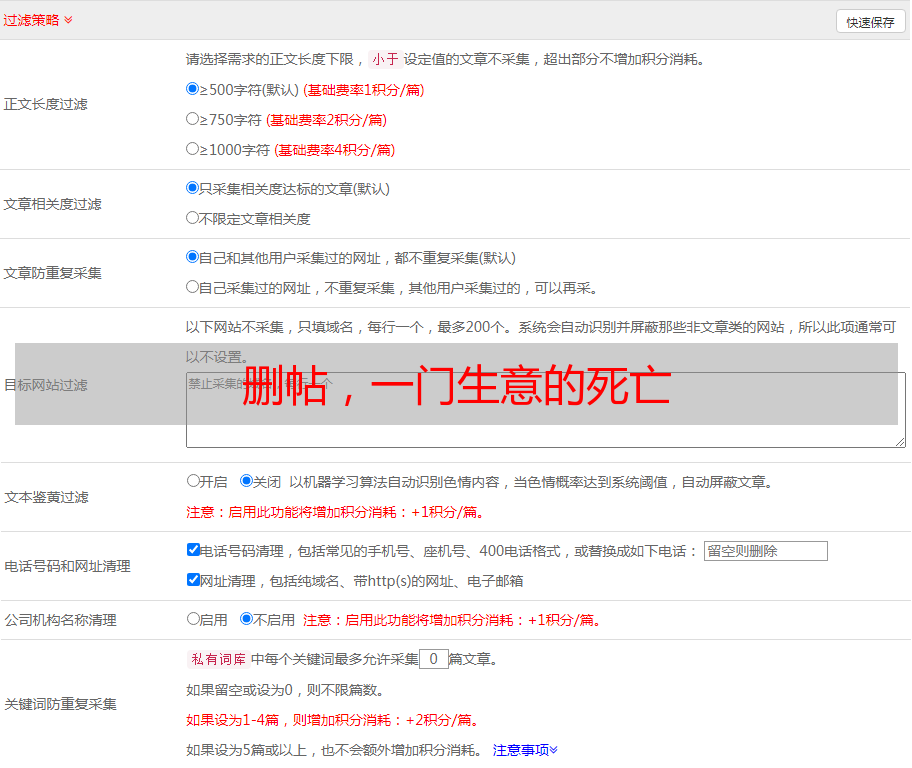Click the 关键词防重复采集 row label
Viewport: 912px width, 768px height.
[x=60, y=704]
